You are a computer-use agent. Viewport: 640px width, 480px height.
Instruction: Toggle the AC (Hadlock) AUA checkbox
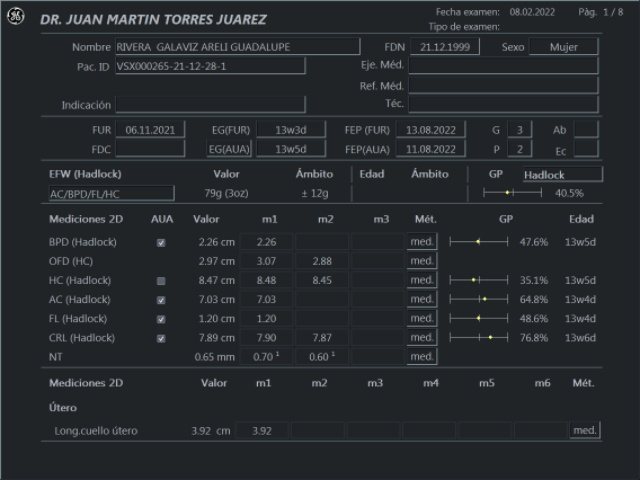click(161, 300)
